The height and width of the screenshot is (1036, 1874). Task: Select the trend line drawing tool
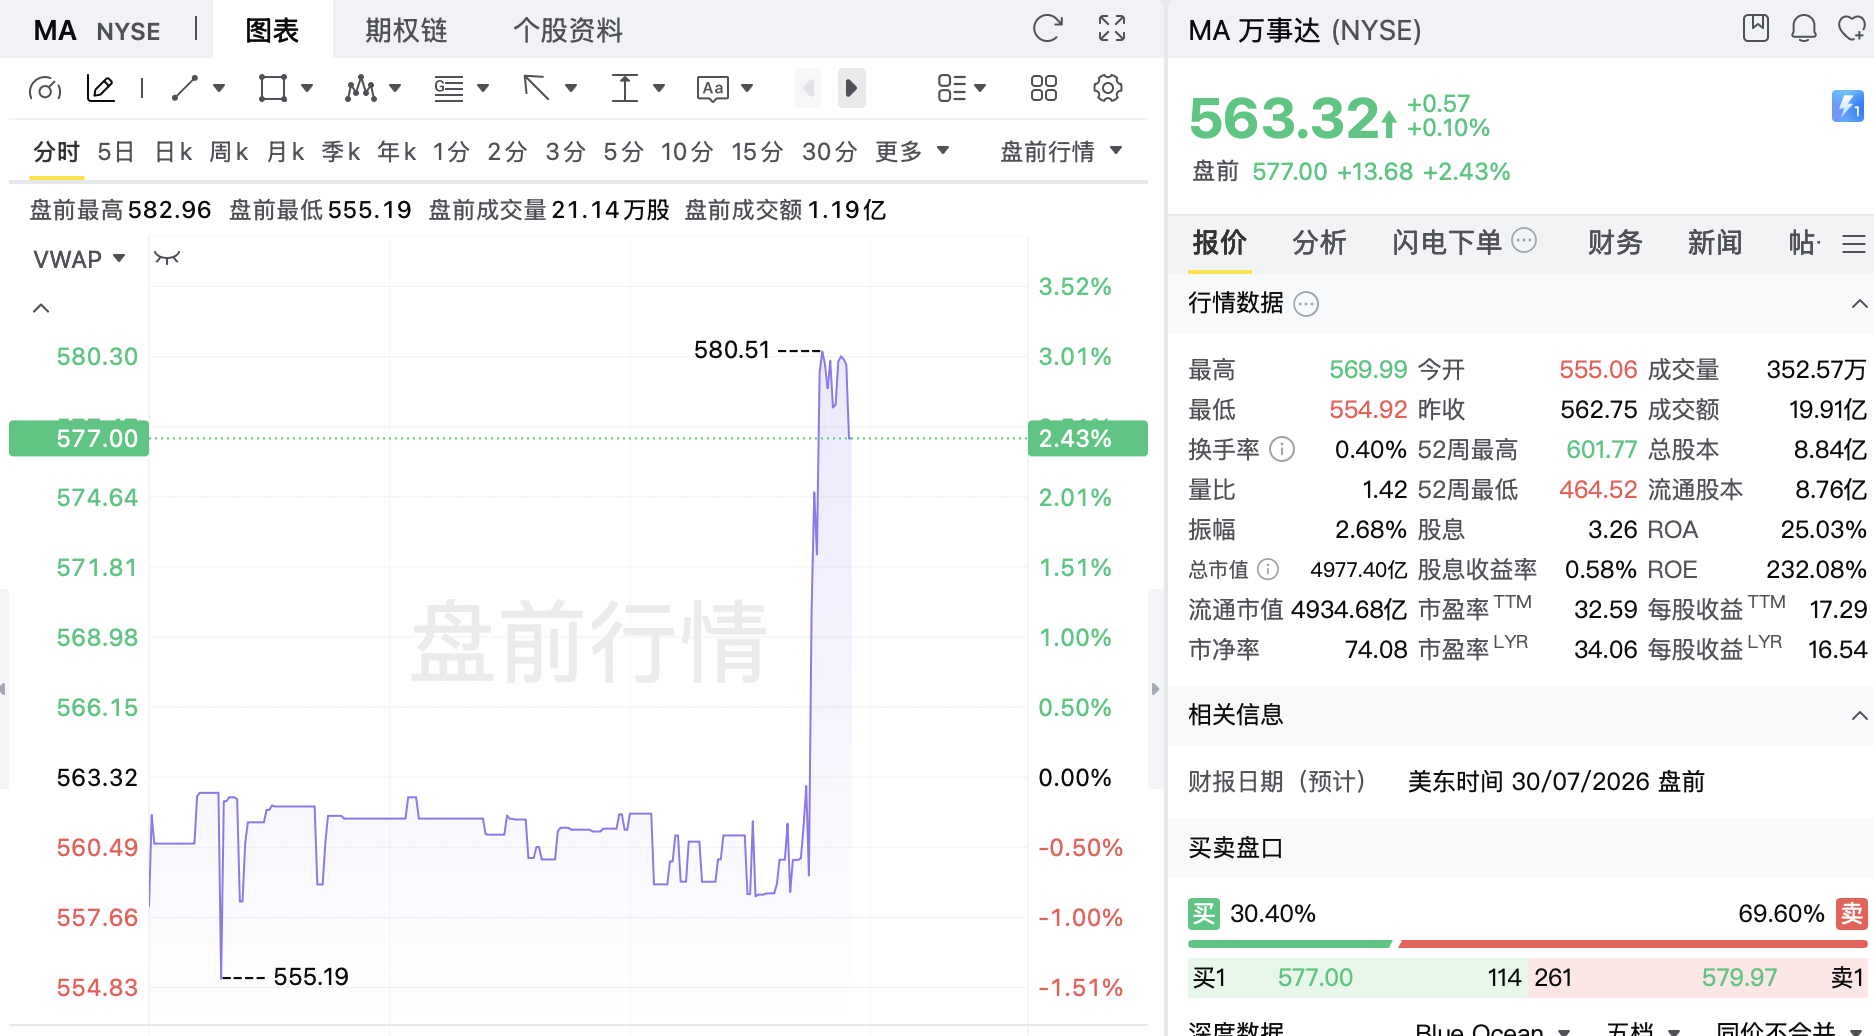click(x=184, y=88)
